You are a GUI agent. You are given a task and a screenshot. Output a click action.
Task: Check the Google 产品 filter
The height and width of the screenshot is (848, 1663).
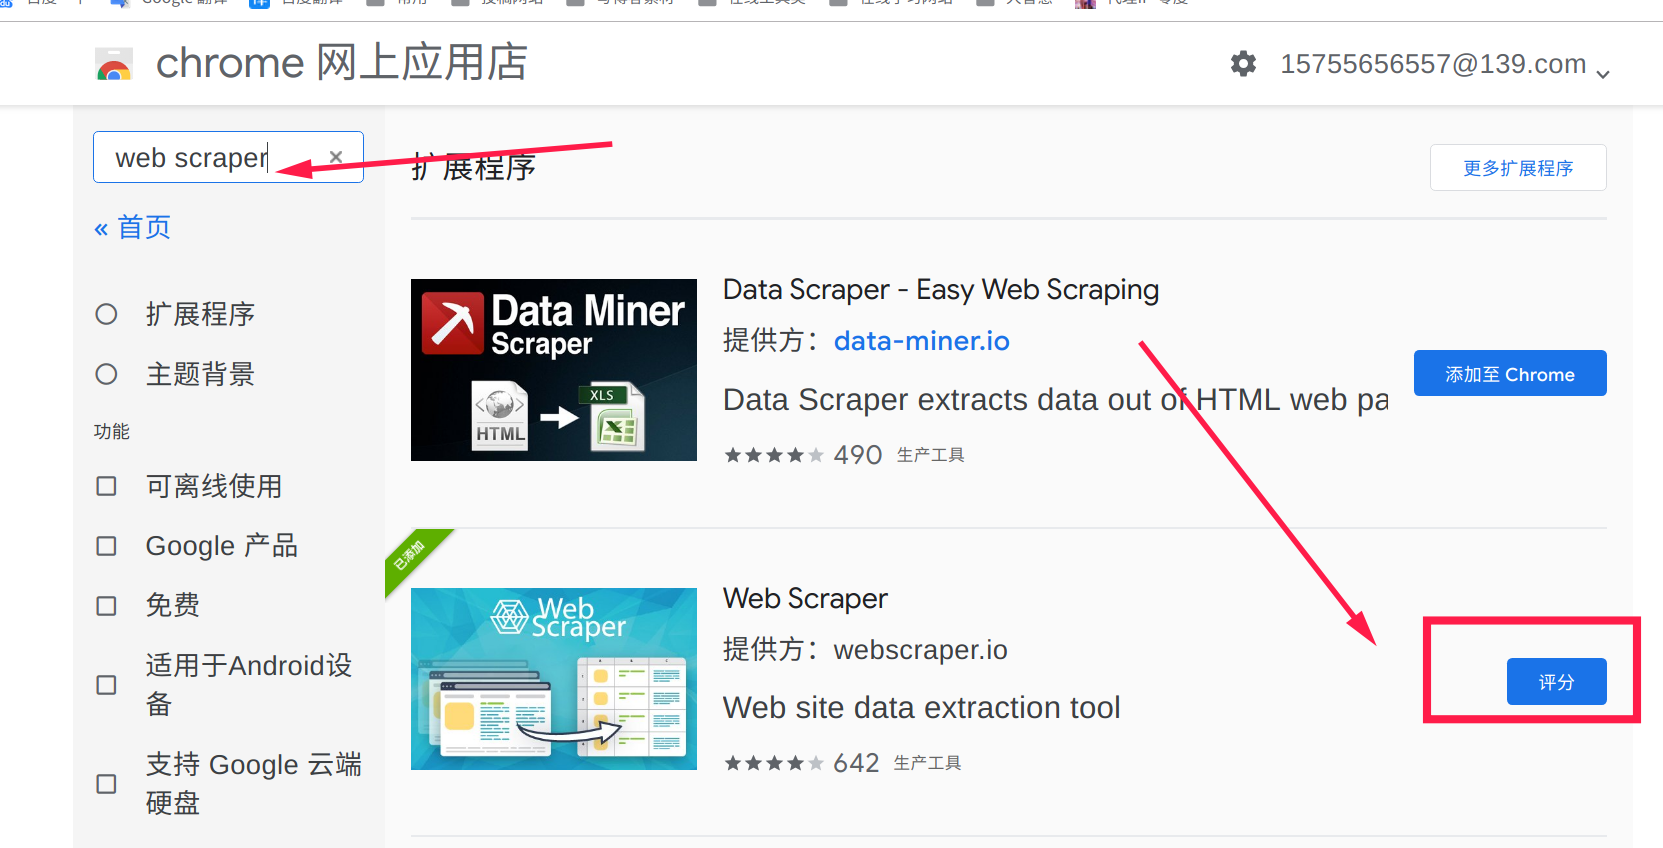[x=106, y=546]
